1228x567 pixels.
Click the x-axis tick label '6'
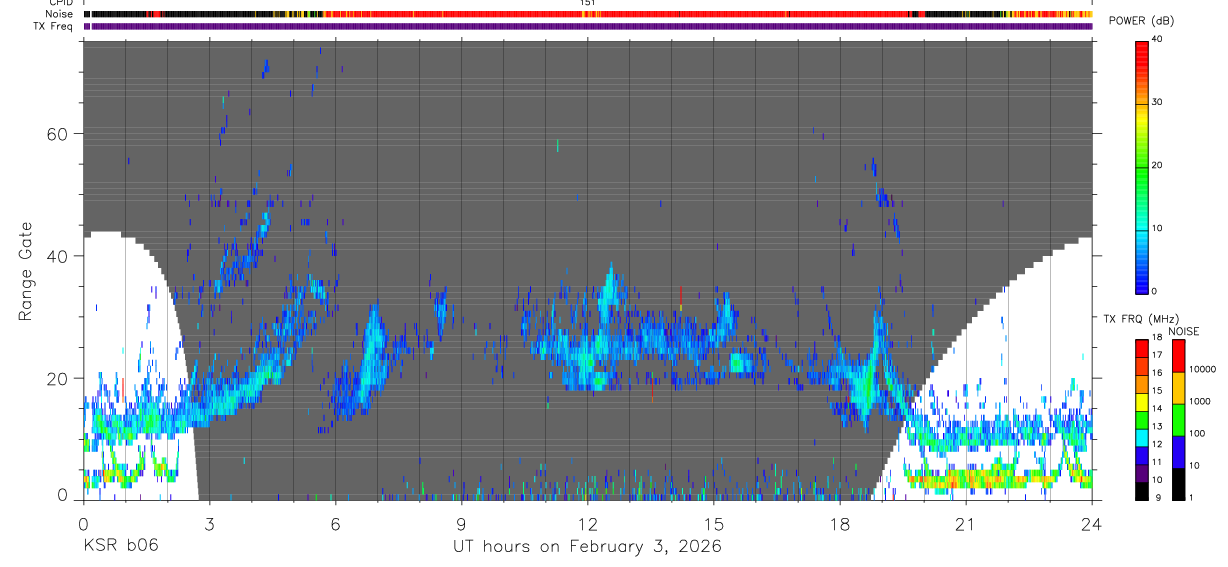pos(335,524)
